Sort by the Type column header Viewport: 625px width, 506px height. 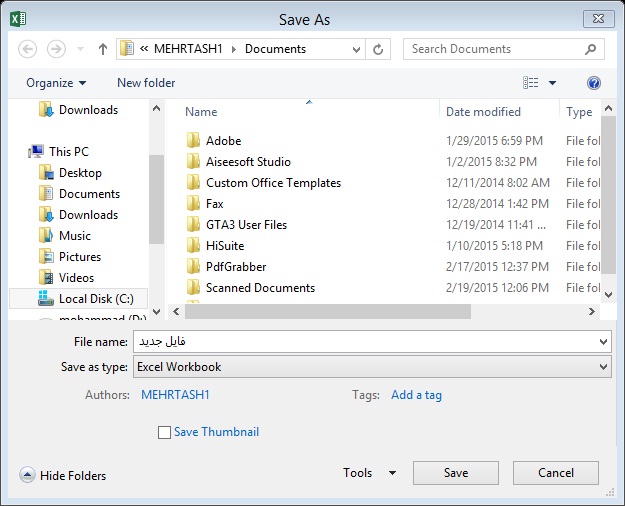tap(579, 112)
